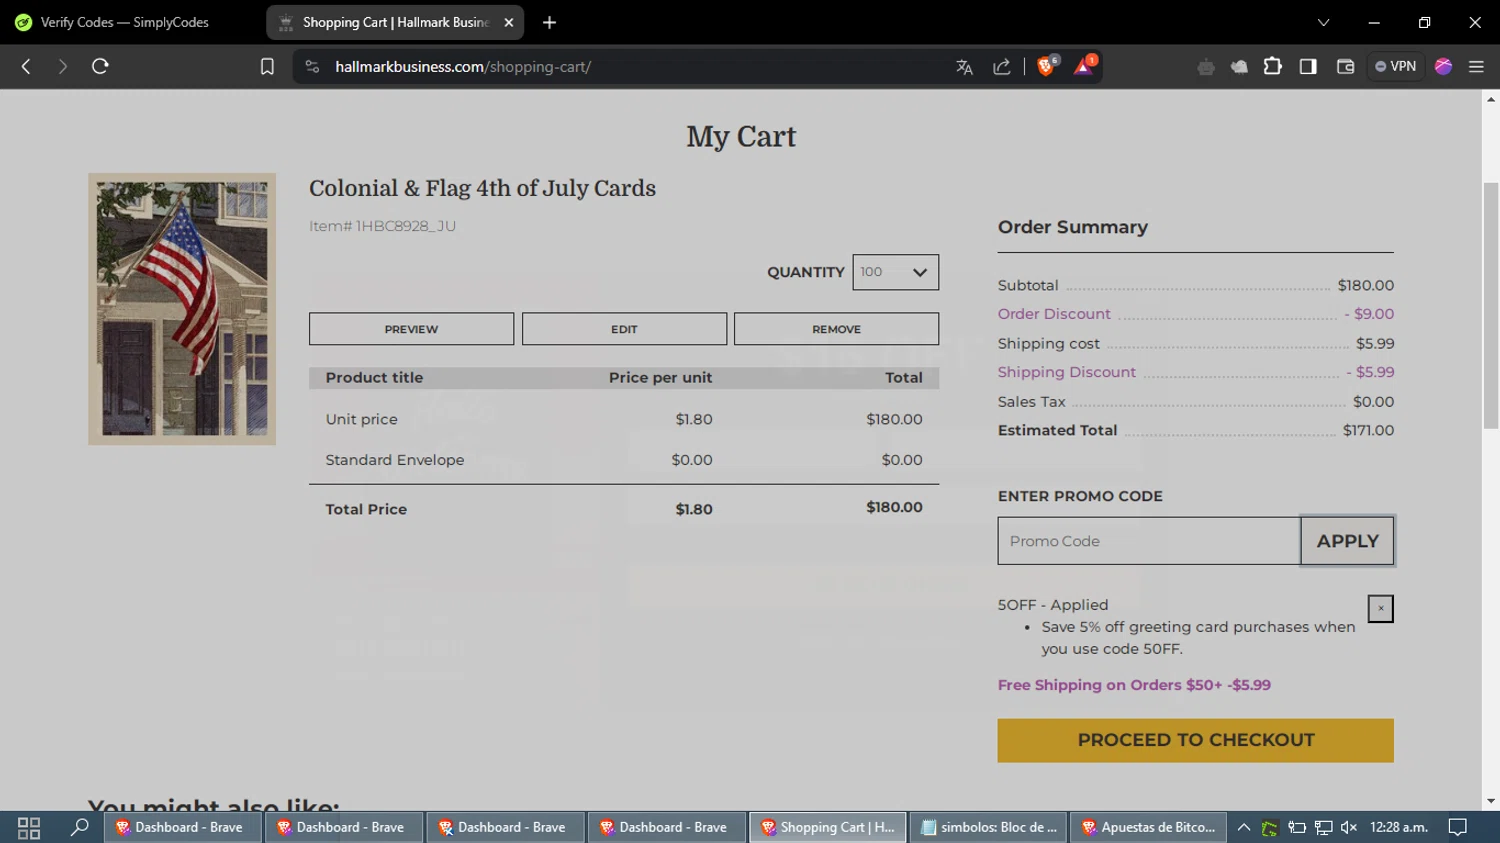Switch to first Dashboard - Brave taskbar window
This screenshot has height=843, width=1500.
point(181,827)
